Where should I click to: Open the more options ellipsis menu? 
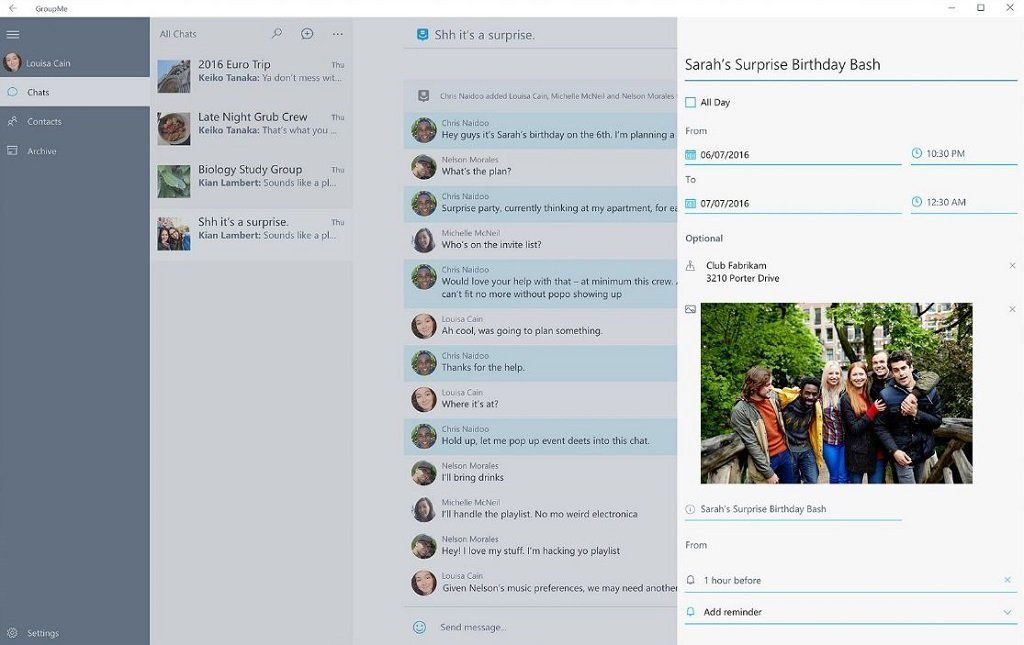click(x=337, y=33)
